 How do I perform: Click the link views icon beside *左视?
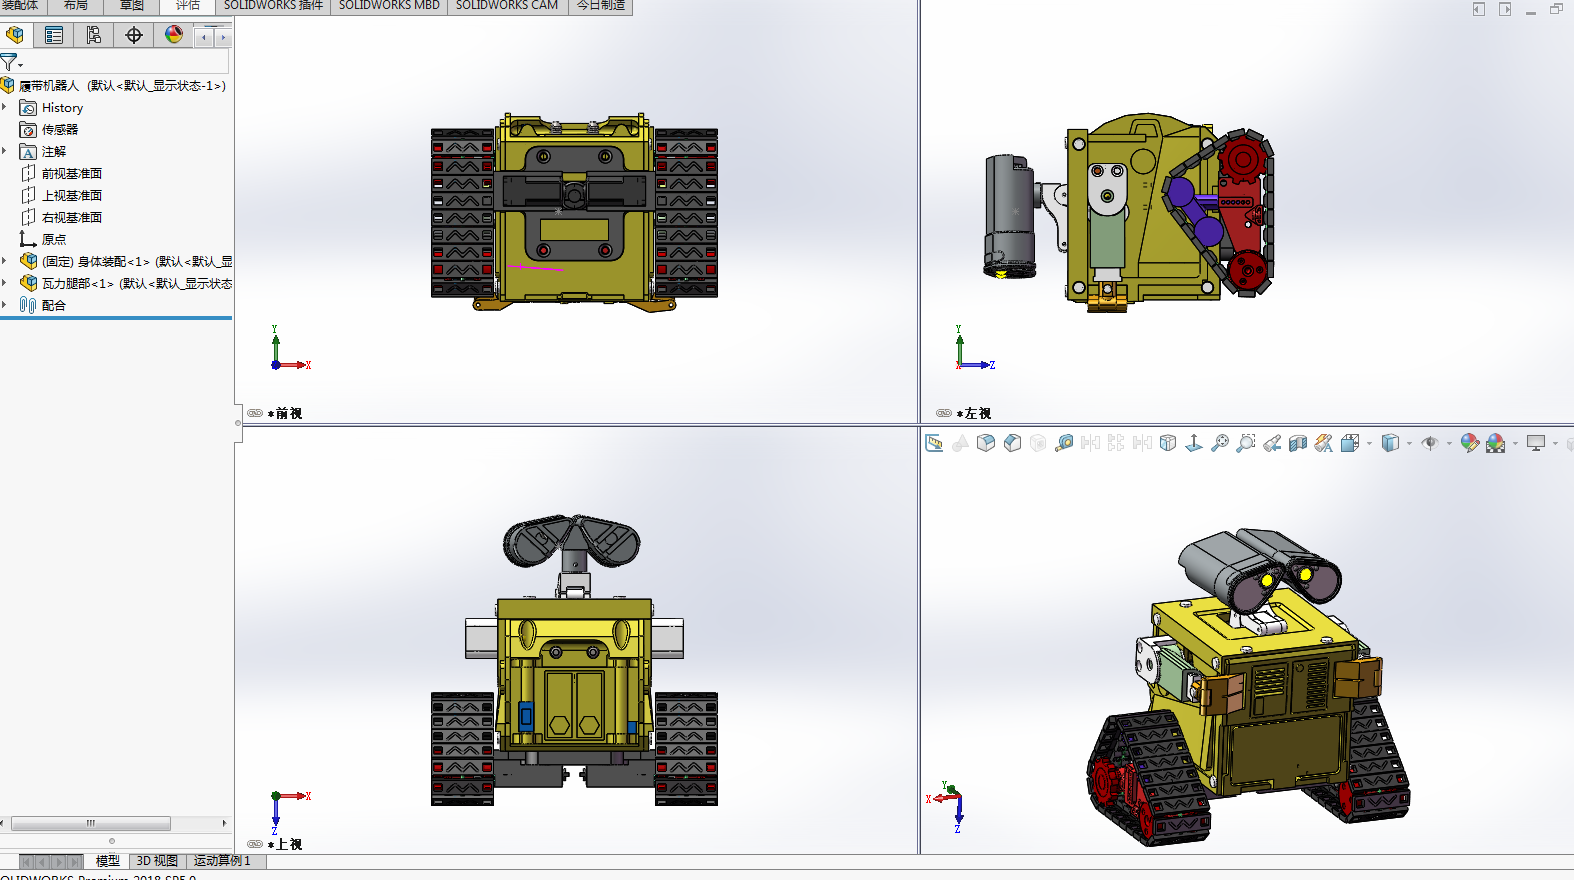click(944, 413)
